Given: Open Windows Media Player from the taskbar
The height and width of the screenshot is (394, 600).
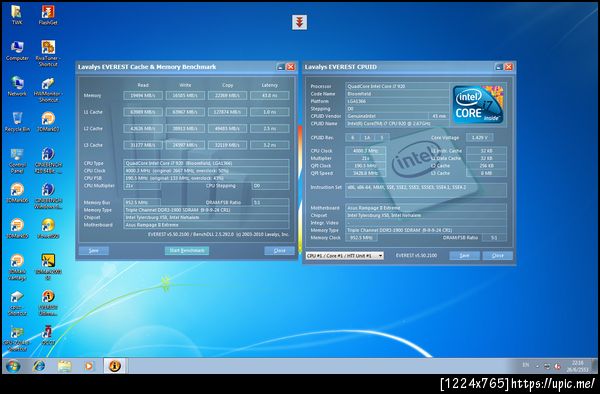Looking at the screenshot, I should [89, 366].
